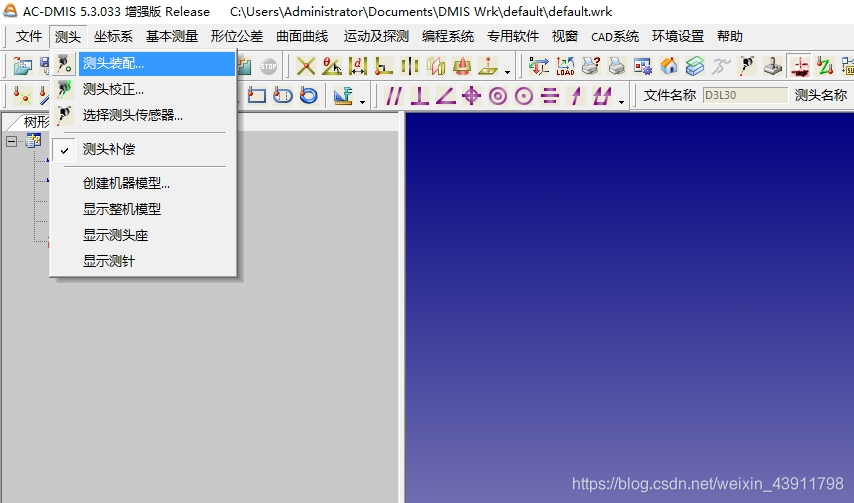Viewport: 854px width, 503px height.
Task: Expand the tolerance toolbar dropdown arrow
Action: pos(621,101)
